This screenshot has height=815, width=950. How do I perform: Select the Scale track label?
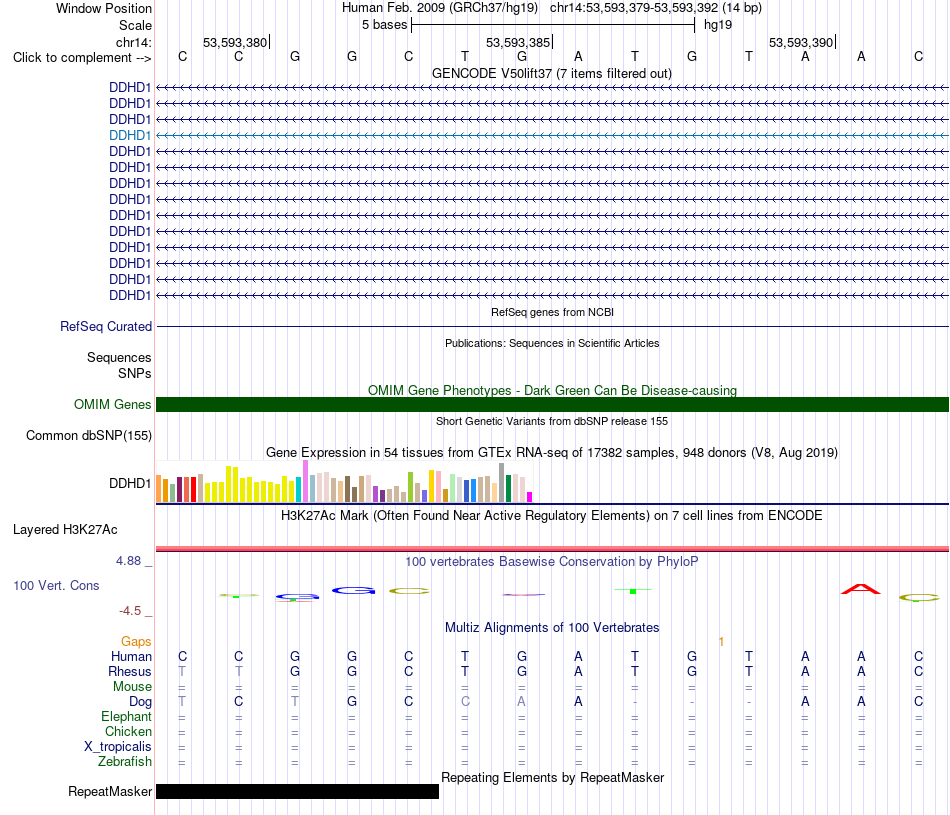point(135,25)
